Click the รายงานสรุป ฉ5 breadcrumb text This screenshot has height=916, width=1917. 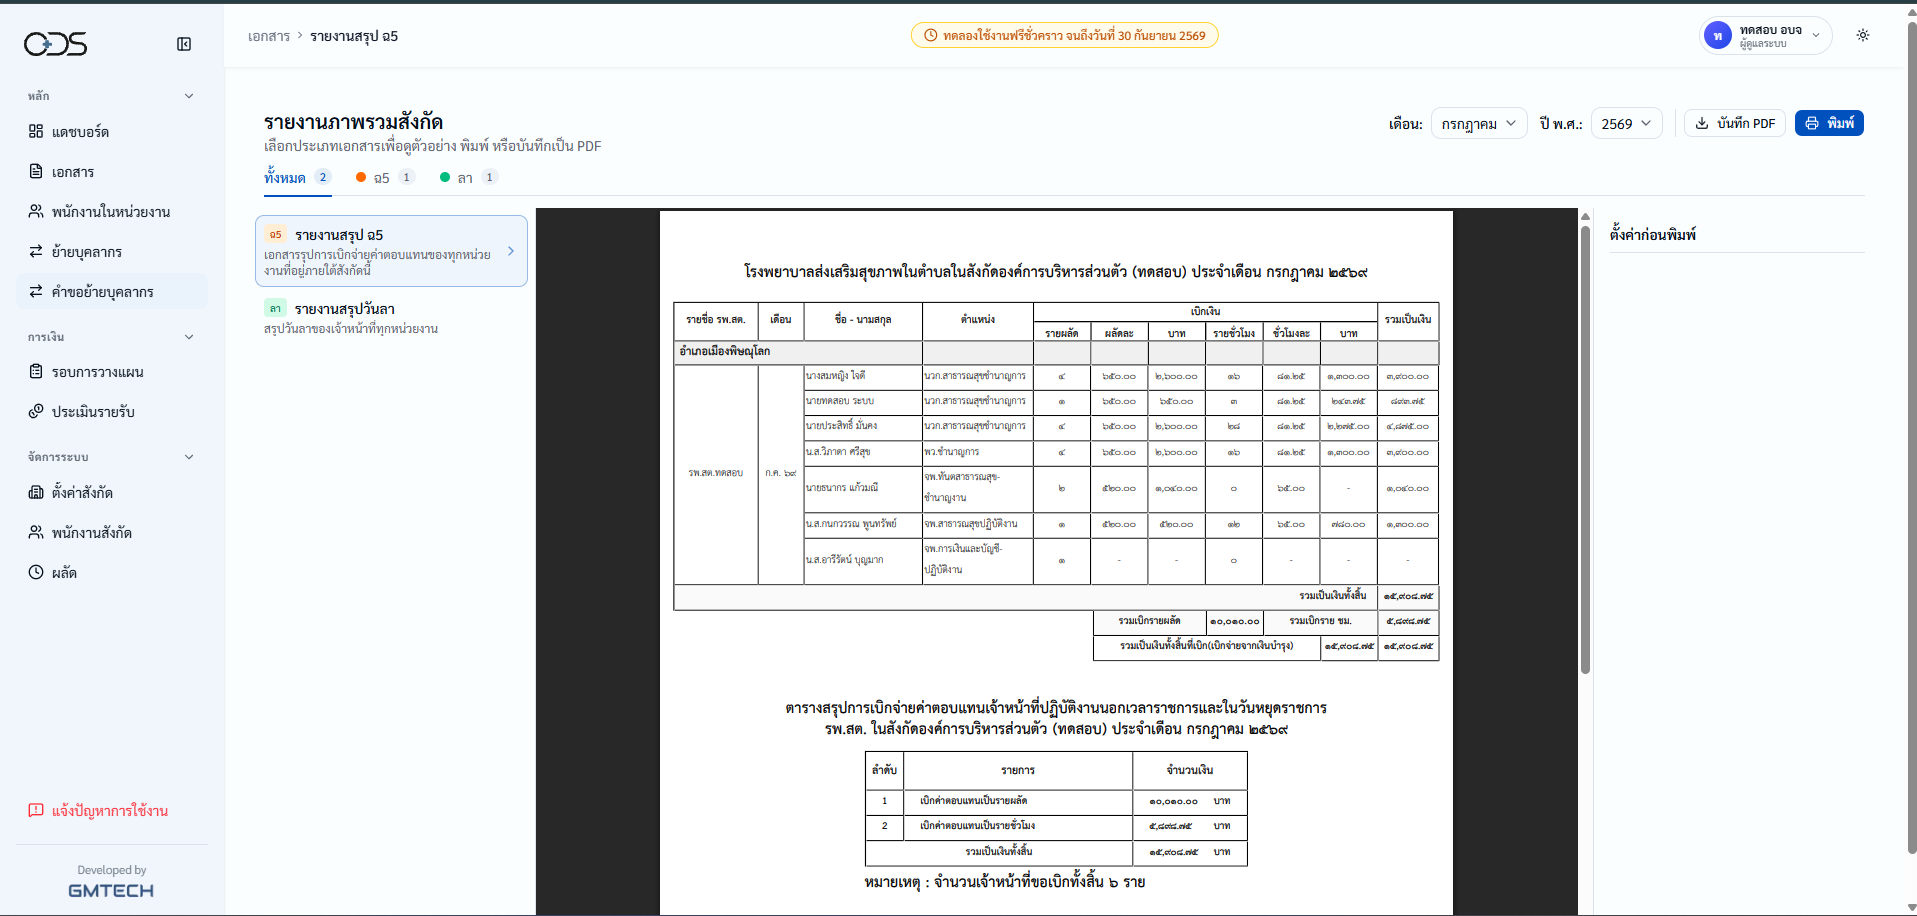coord(354,36)
